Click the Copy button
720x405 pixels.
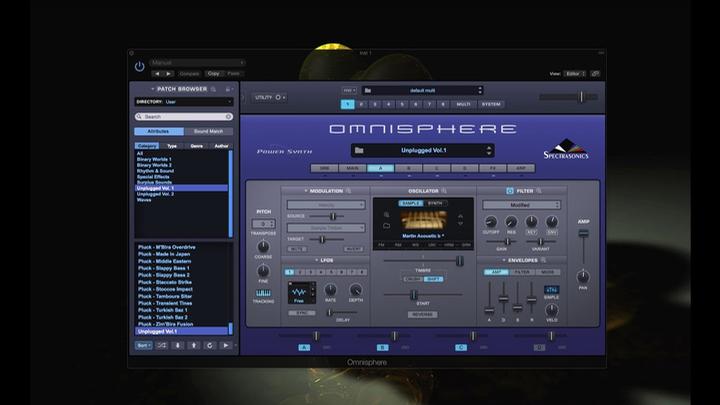[x=214, y=73]
